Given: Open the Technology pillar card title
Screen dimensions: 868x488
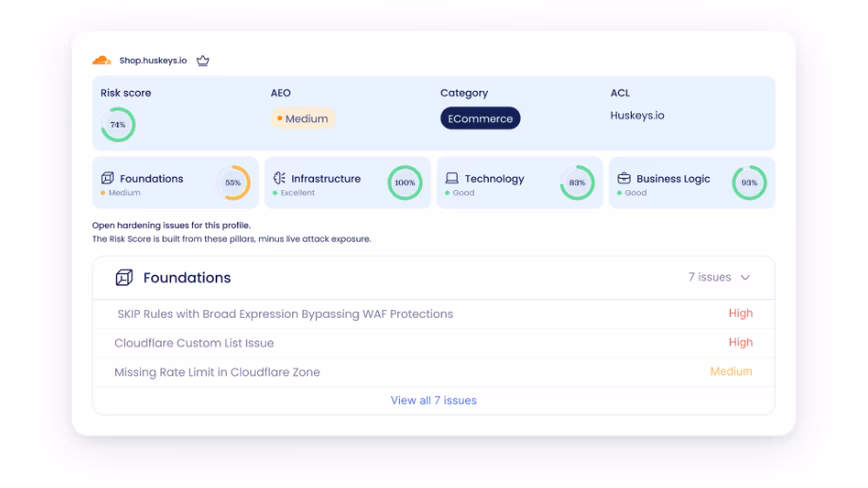Looking at the screenshot, I should (x=494, y=179).
